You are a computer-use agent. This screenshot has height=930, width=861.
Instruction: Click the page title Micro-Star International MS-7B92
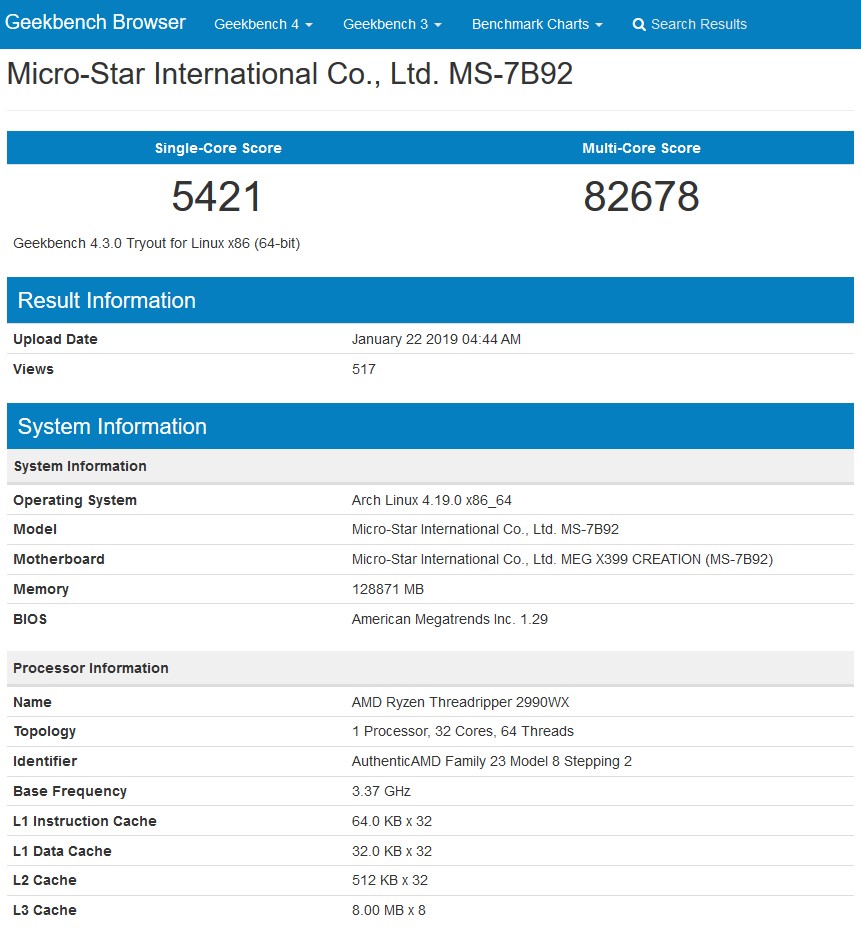click(x=289, y=74)
